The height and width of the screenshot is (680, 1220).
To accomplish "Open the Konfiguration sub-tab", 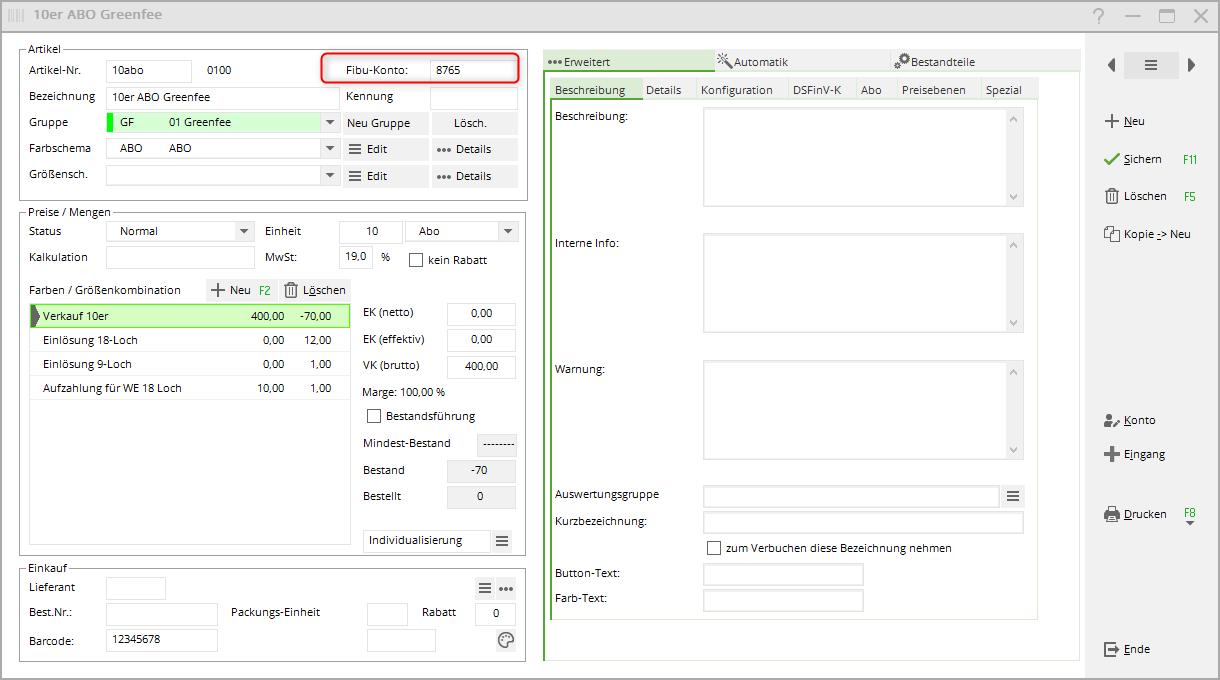I will point(736,90).
